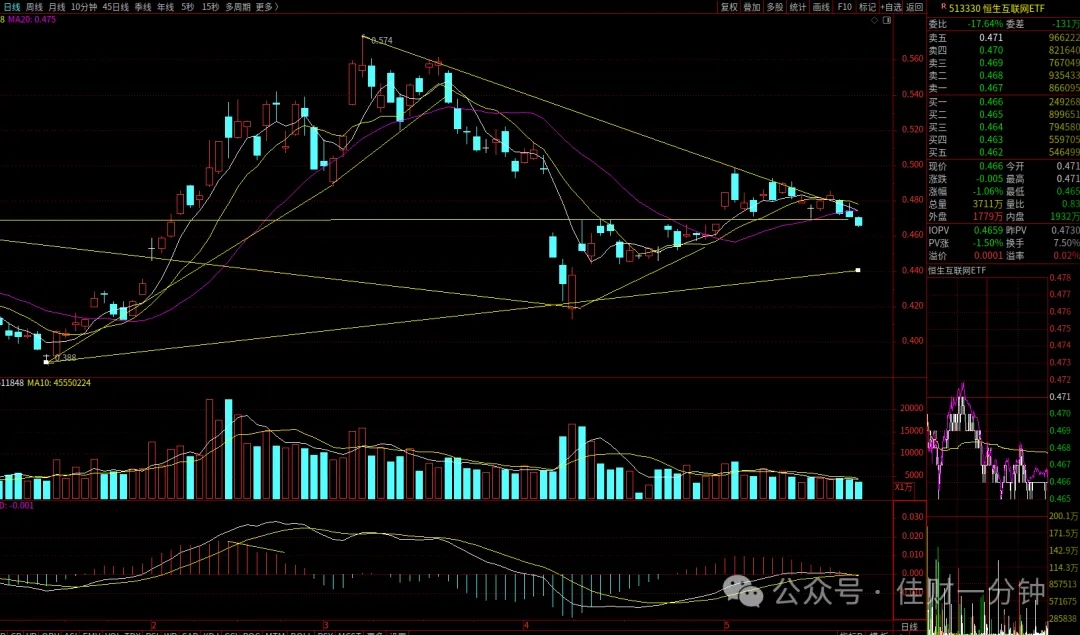Click the 外盘 1779万 value
1080x635 pixels.
pyautogui.click(x=988, y=216)
